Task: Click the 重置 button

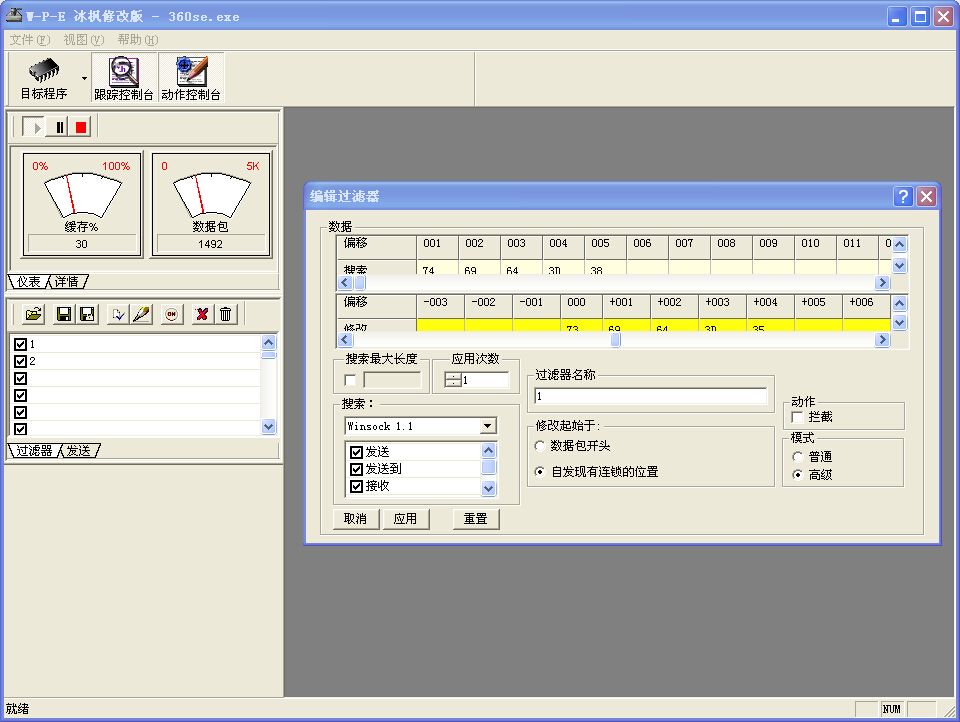Action: click(476, 519)
